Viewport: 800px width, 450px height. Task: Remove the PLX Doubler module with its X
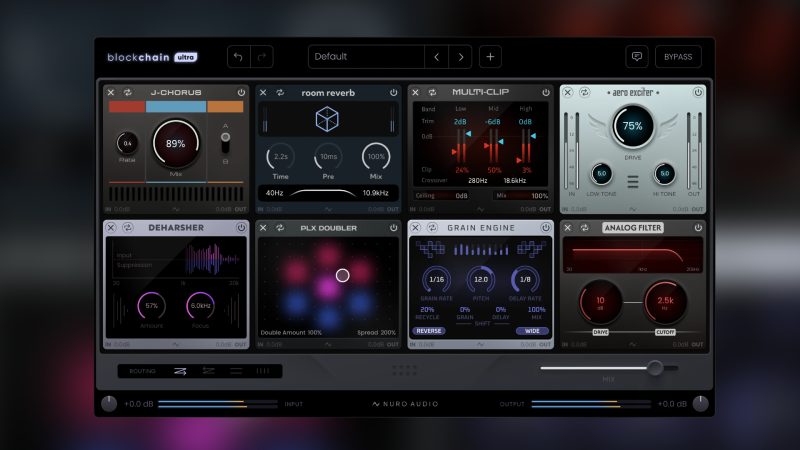click(263, 228)
